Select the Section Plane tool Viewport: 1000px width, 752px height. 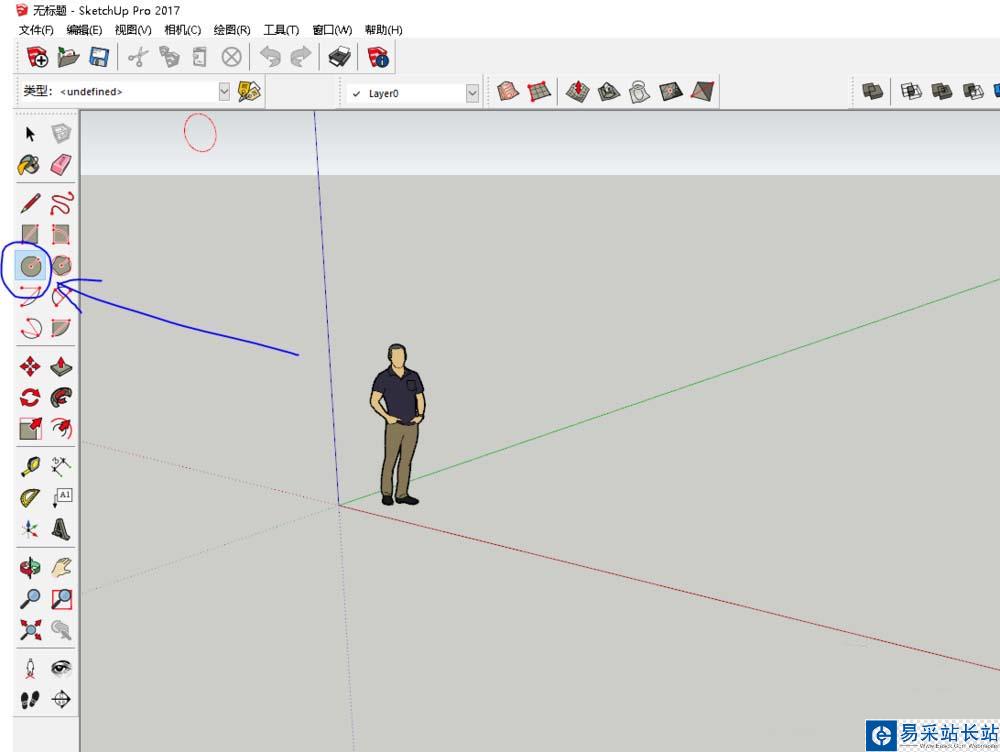pos(61,700)
